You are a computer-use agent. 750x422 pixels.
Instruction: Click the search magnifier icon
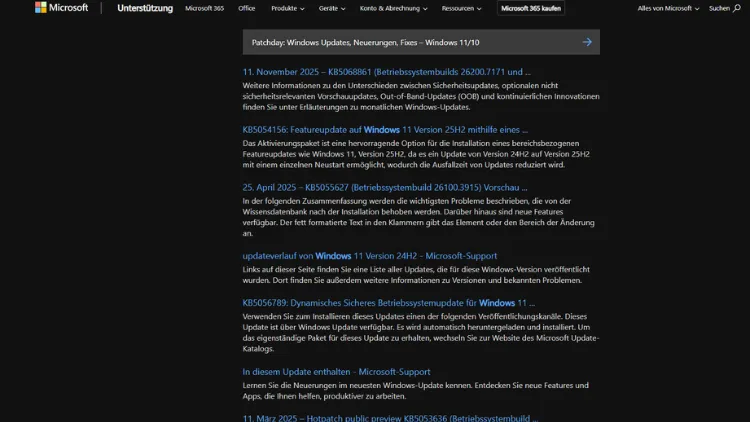point(737,8)
